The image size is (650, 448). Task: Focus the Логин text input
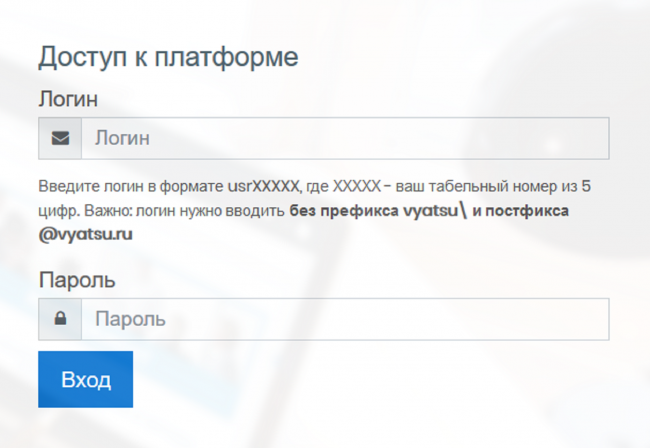[x=345, y=139]
